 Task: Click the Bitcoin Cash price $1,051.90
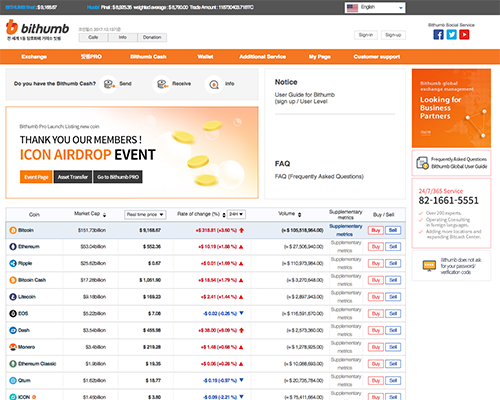tap(150, 280)
